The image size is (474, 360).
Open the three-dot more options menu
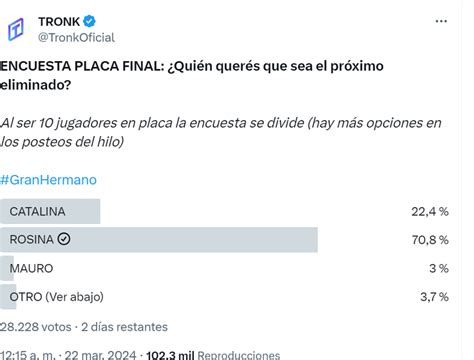tap(441, 21)
